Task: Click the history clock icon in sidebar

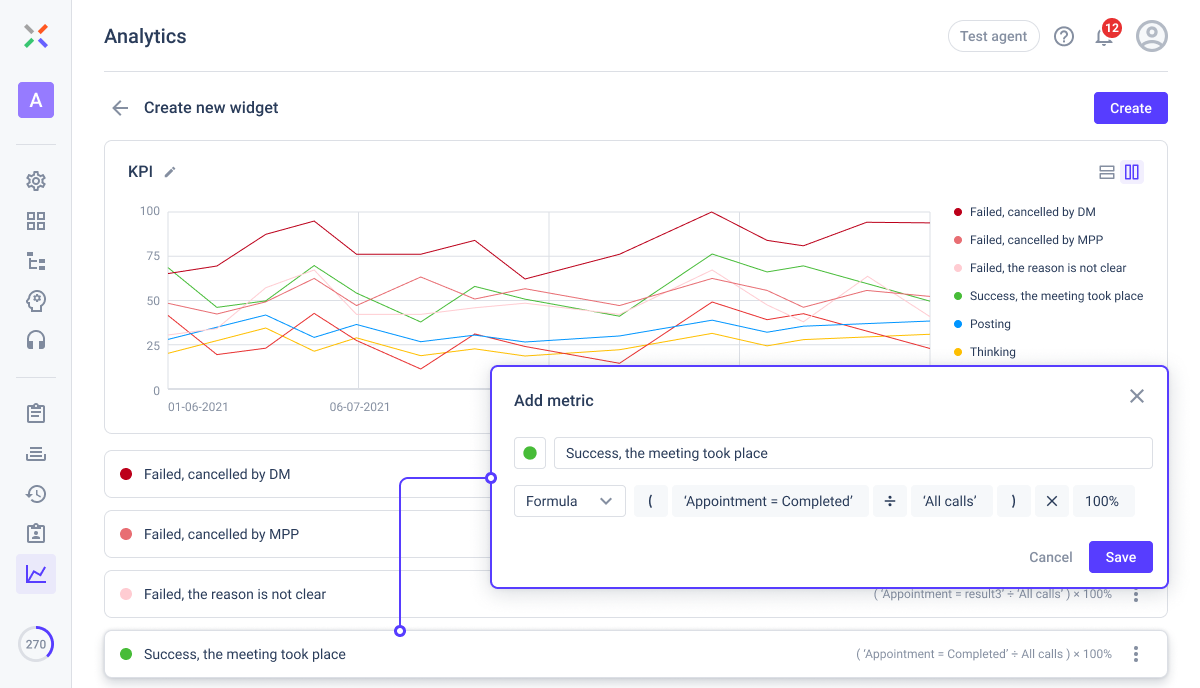Action: click(36, 493)
